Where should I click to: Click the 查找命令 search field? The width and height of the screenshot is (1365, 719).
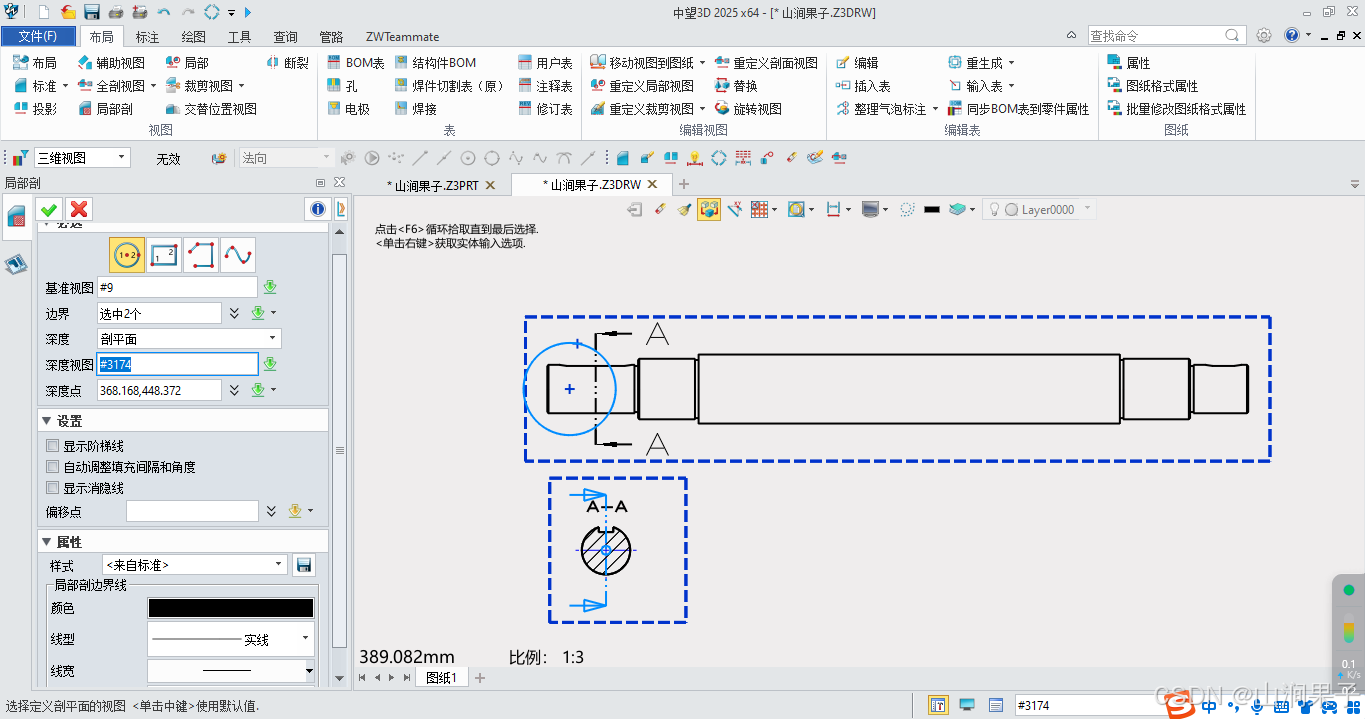coord(1166,35)
